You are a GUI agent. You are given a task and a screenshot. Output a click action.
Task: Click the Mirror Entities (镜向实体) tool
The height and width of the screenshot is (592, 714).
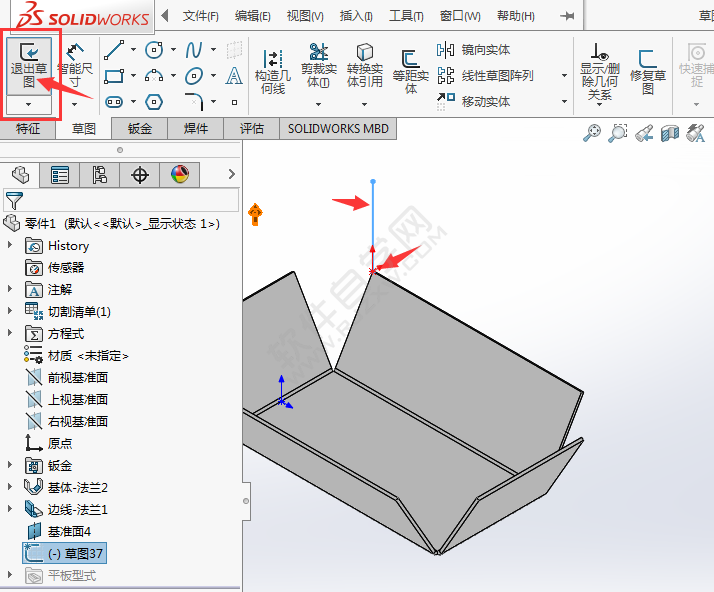click(474, 49)
